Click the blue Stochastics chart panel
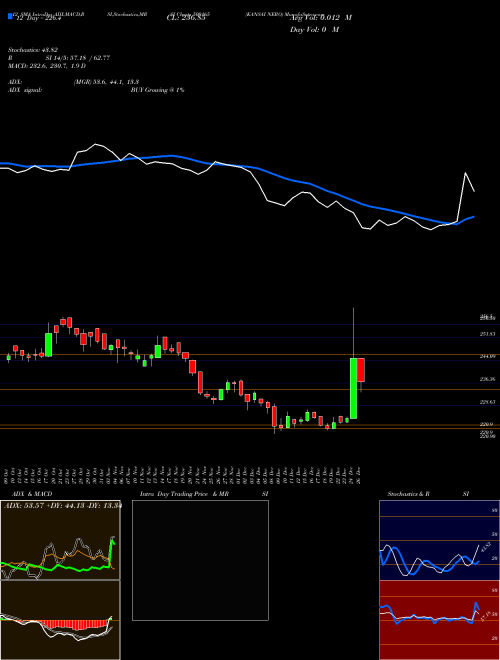This screenshot has width=500, height=660. tap(439, 540)
